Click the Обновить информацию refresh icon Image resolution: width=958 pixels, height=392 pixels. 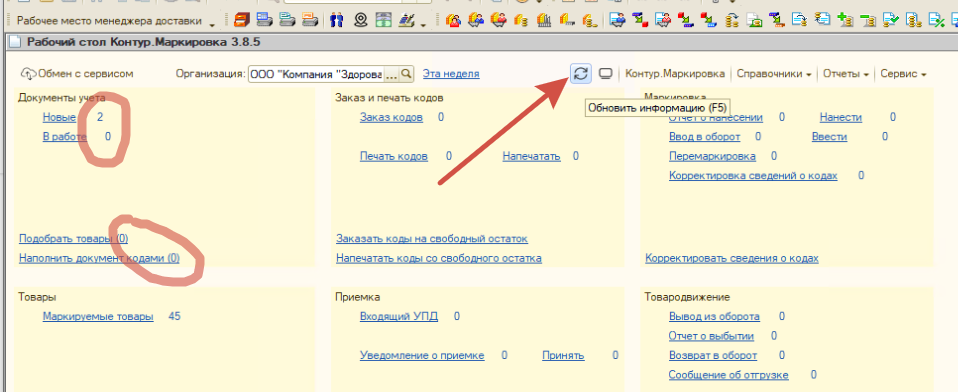coord(581,74)
